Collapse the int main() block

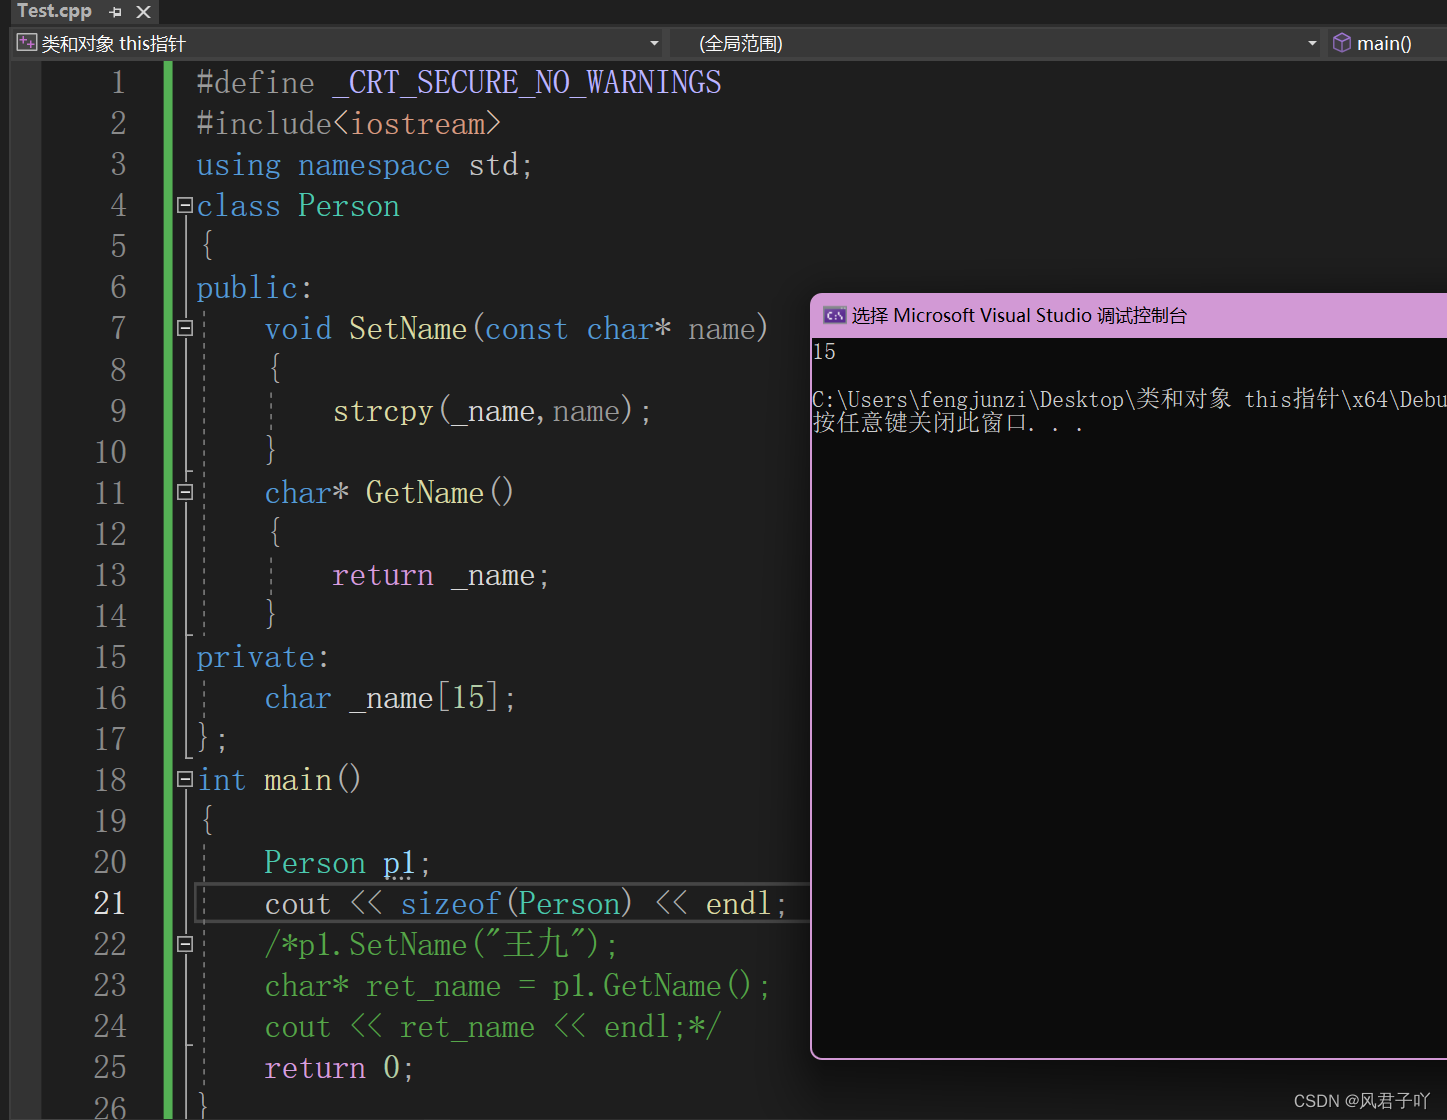click(184, 779)
